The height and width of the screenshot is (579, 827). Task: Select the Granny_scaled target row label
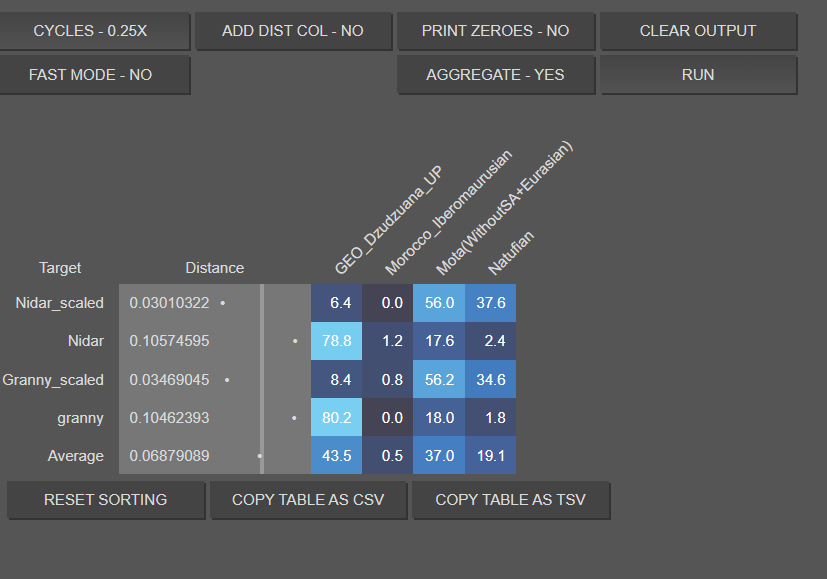coord(53,380)
